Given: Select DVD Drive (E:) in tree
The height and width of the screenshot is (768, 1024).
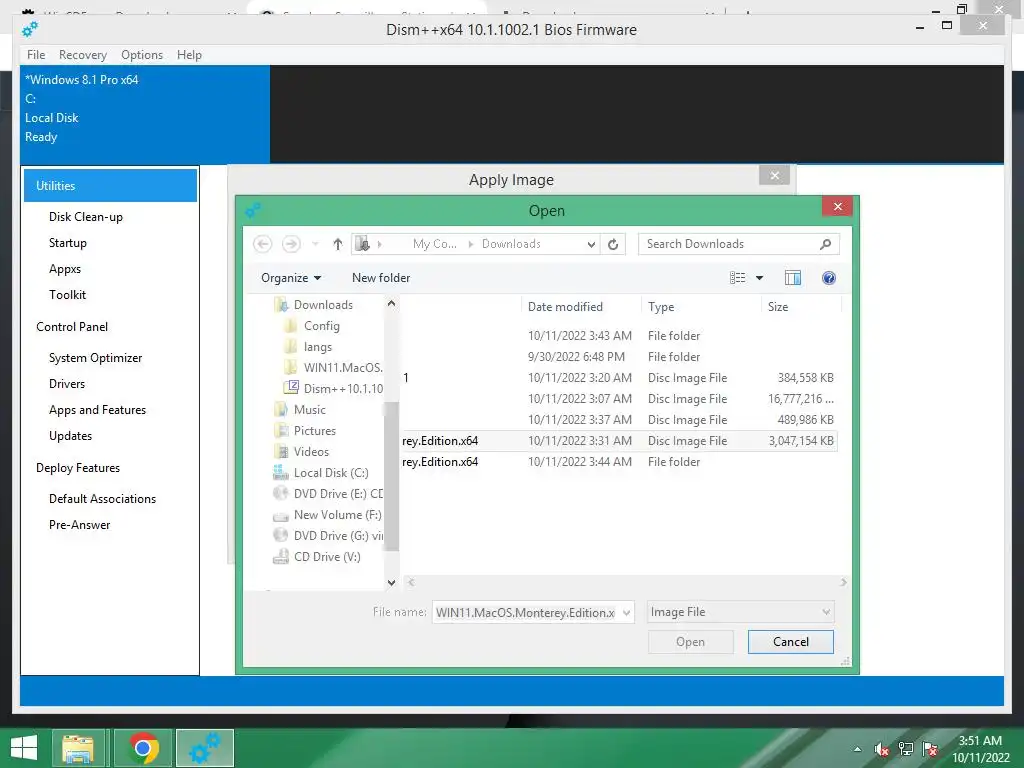Looking at the screenshot, I should 328,494.
